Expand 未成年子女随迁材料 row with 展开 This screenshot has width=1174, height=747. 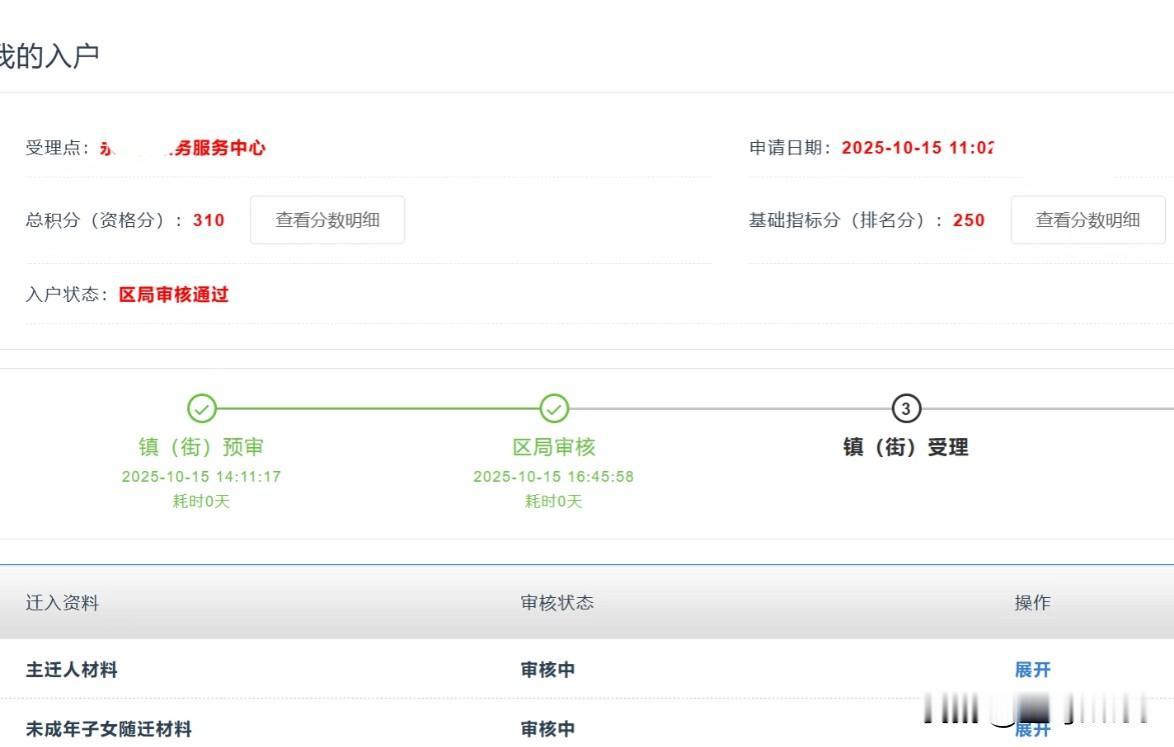click(x=1032, y=730)
